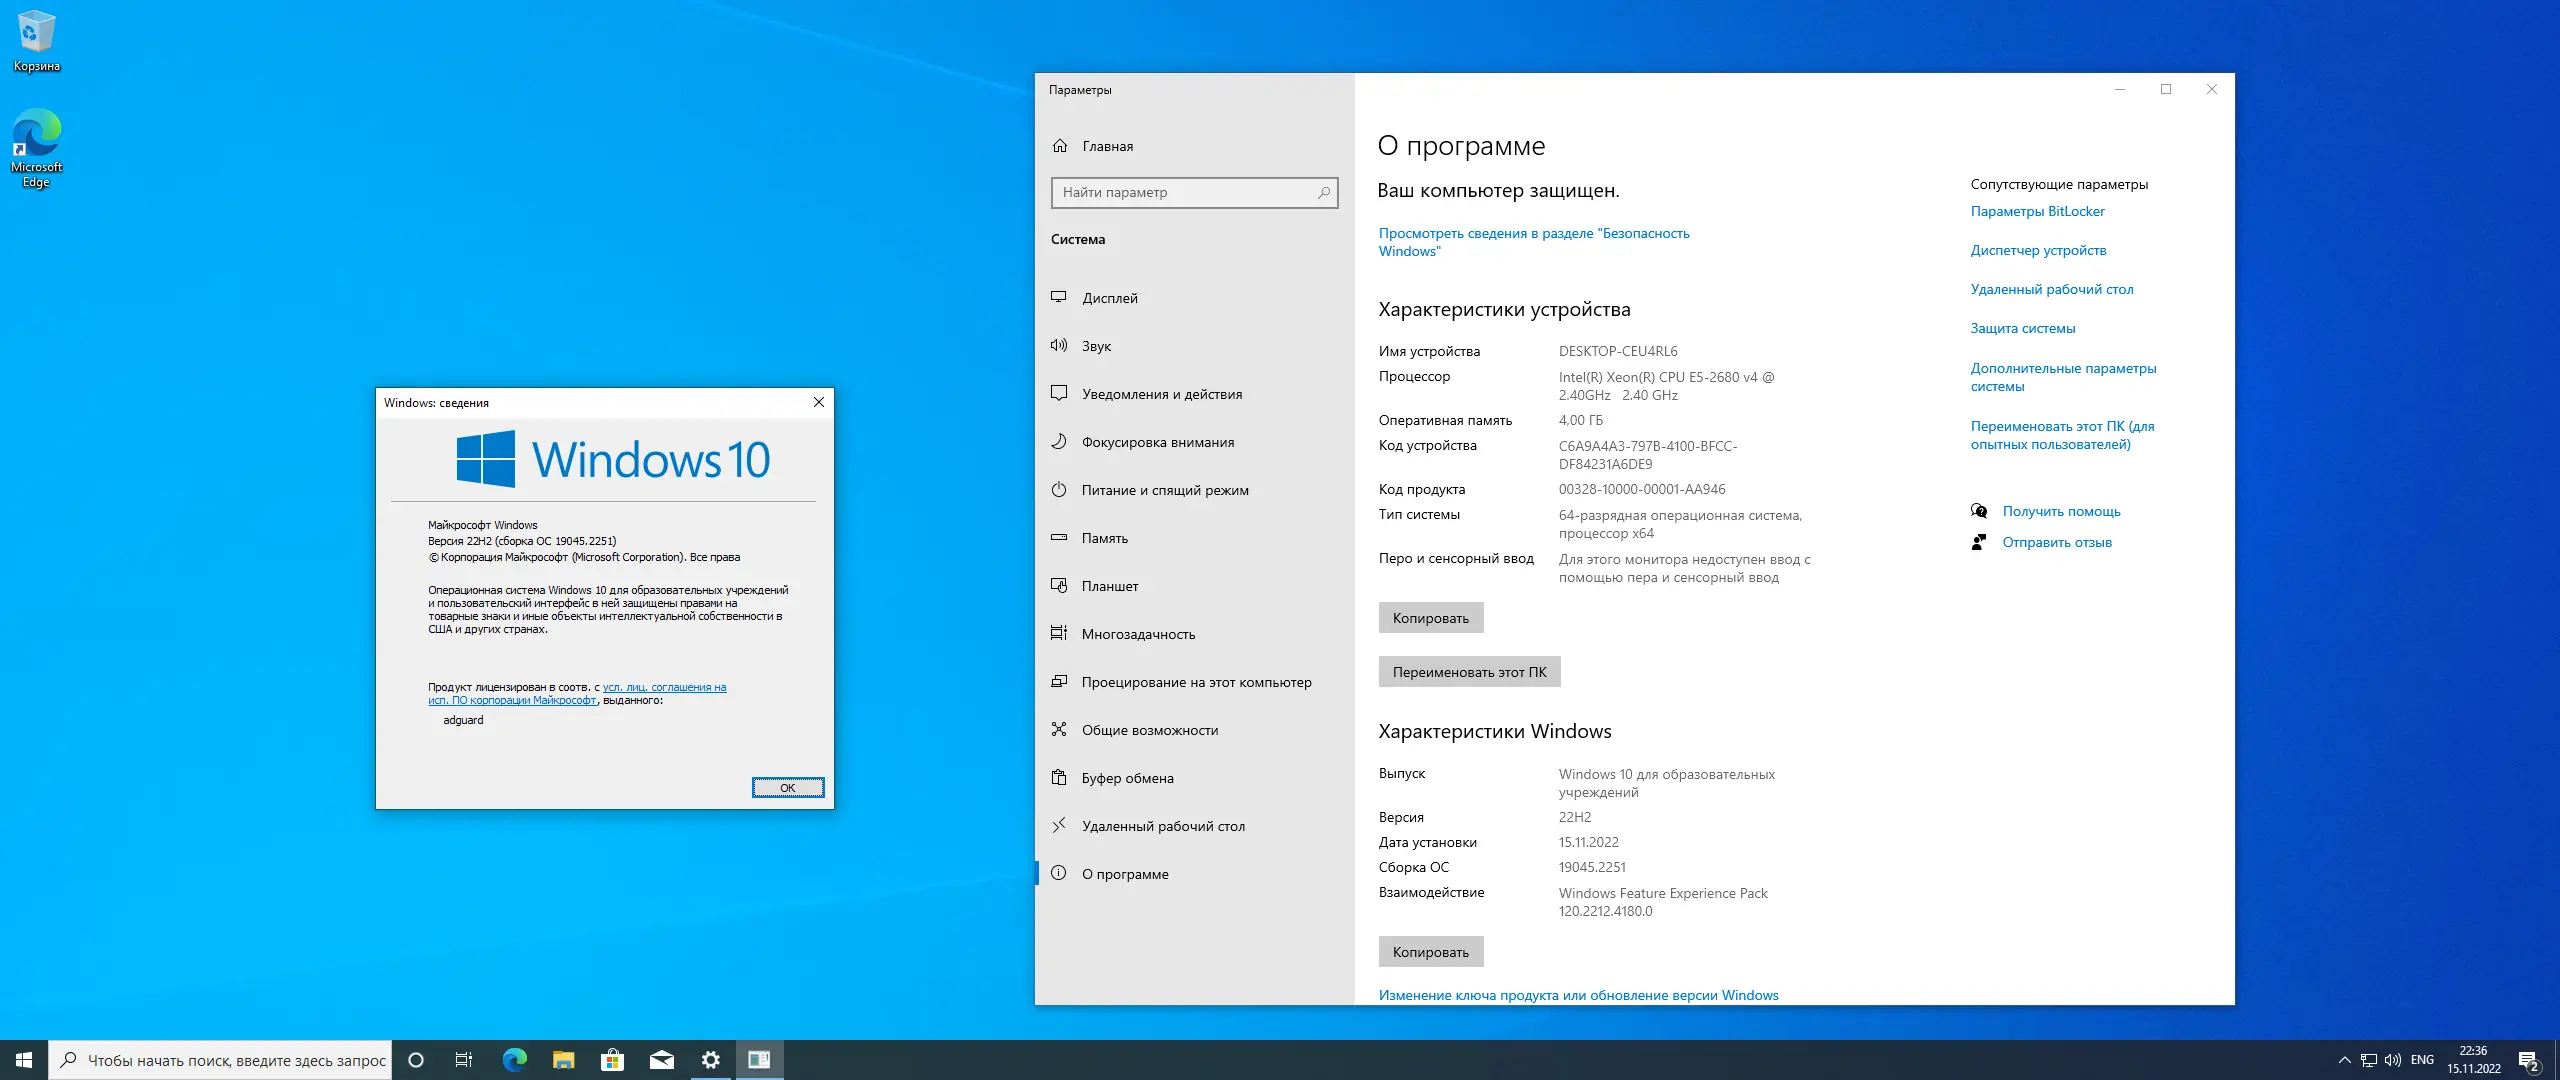
Task: Select the Sound speaker icon in sidebar
Action: [x=1059, y=345]
